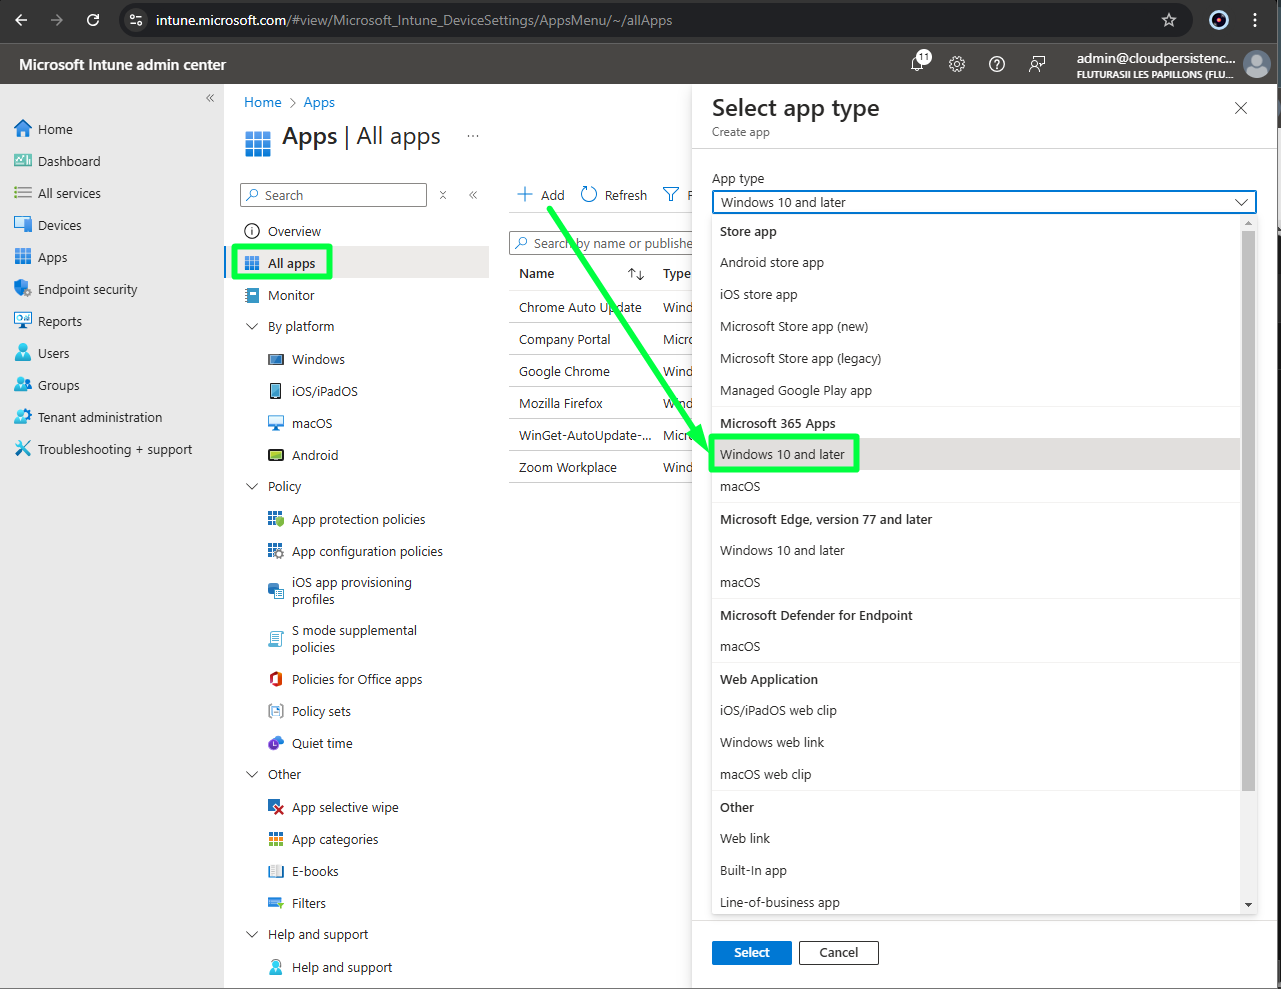Open Overview in Apps menu
The height and width of the screenshot is (989, 1281).
coord(294,231)
